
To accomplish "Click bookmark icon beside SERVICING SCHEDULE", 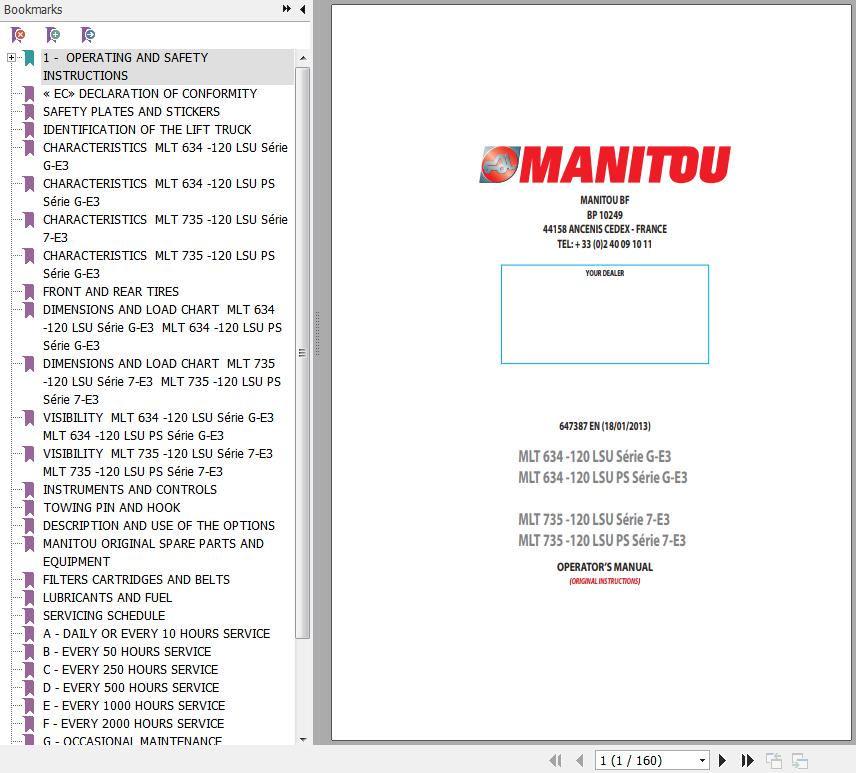I will pos(29,616).
